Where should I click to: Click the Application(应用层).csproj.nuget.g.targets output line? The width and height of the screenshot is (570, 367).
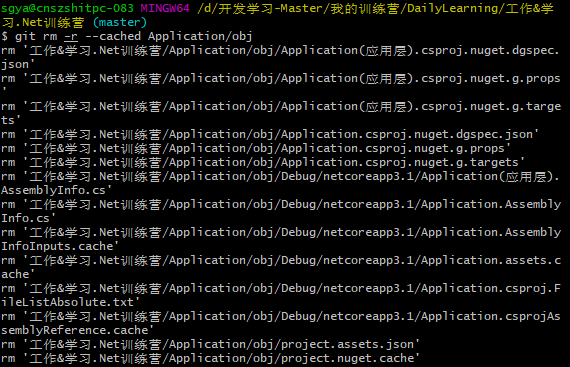[x=280, y=113]
